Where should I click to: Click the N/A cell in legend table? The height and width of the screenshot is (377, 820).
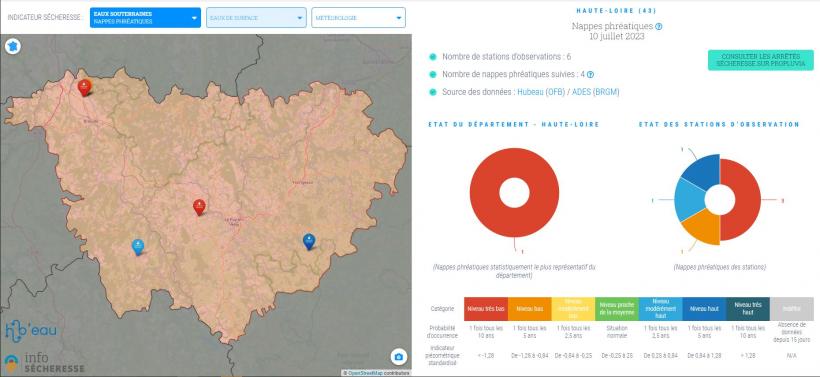(792, 356)
